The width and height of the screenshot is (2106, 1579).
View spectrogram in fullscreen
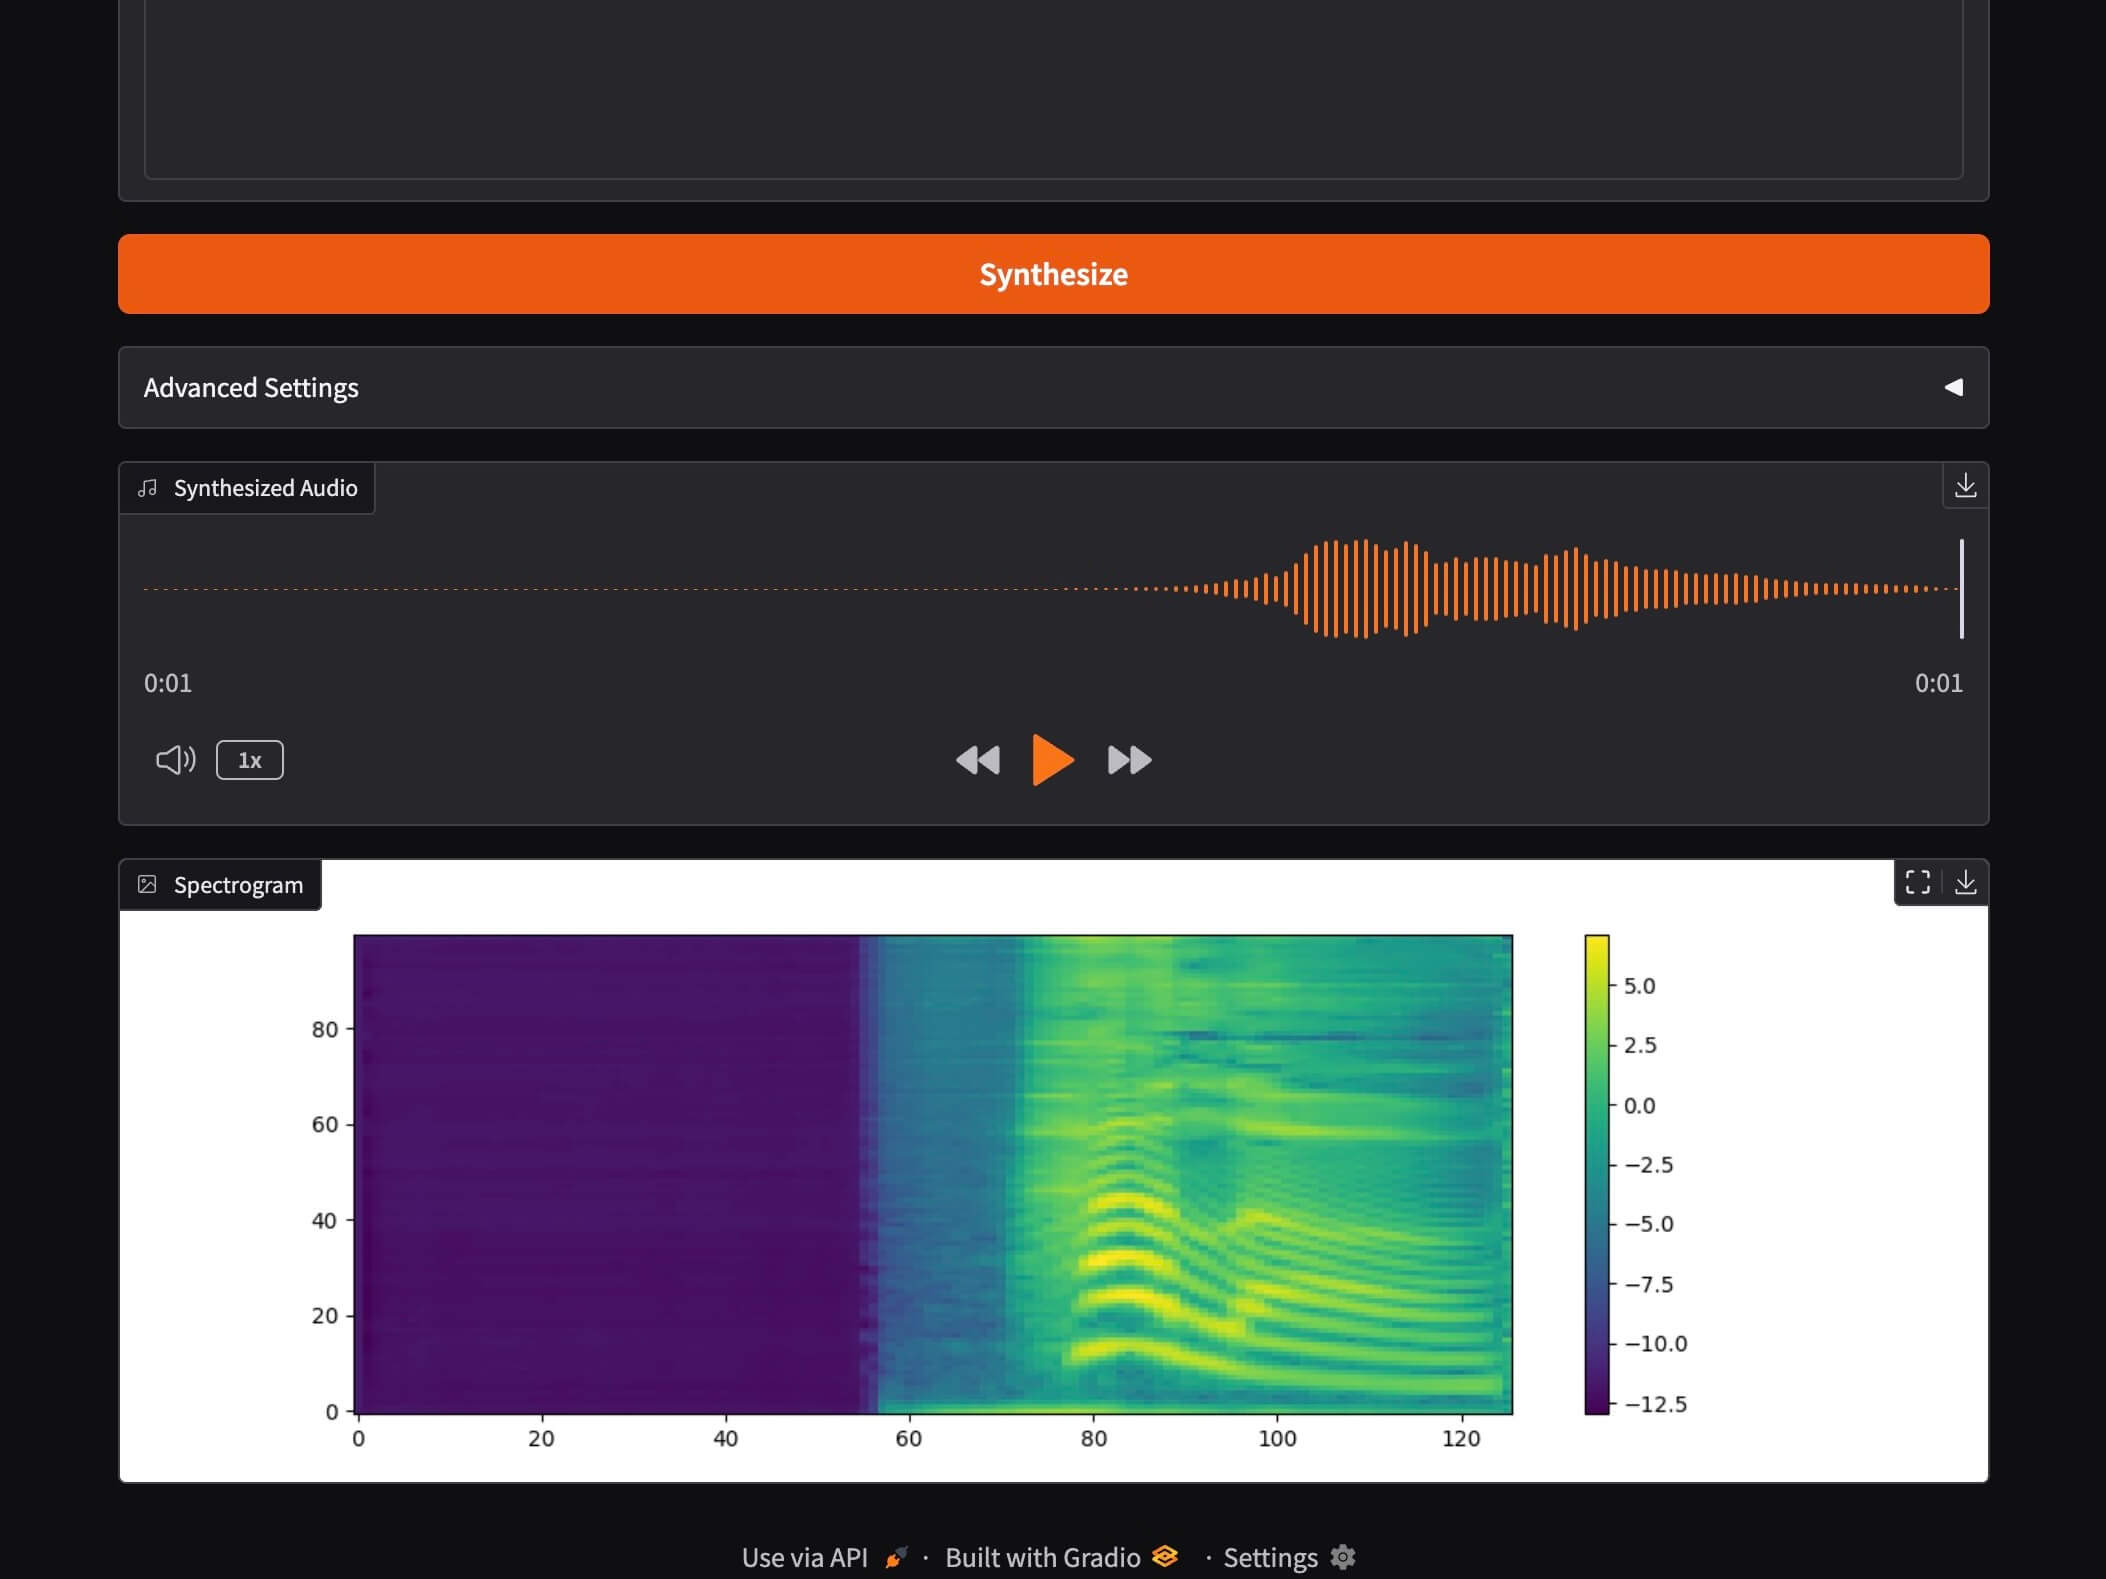click(x=1917, y=882)
